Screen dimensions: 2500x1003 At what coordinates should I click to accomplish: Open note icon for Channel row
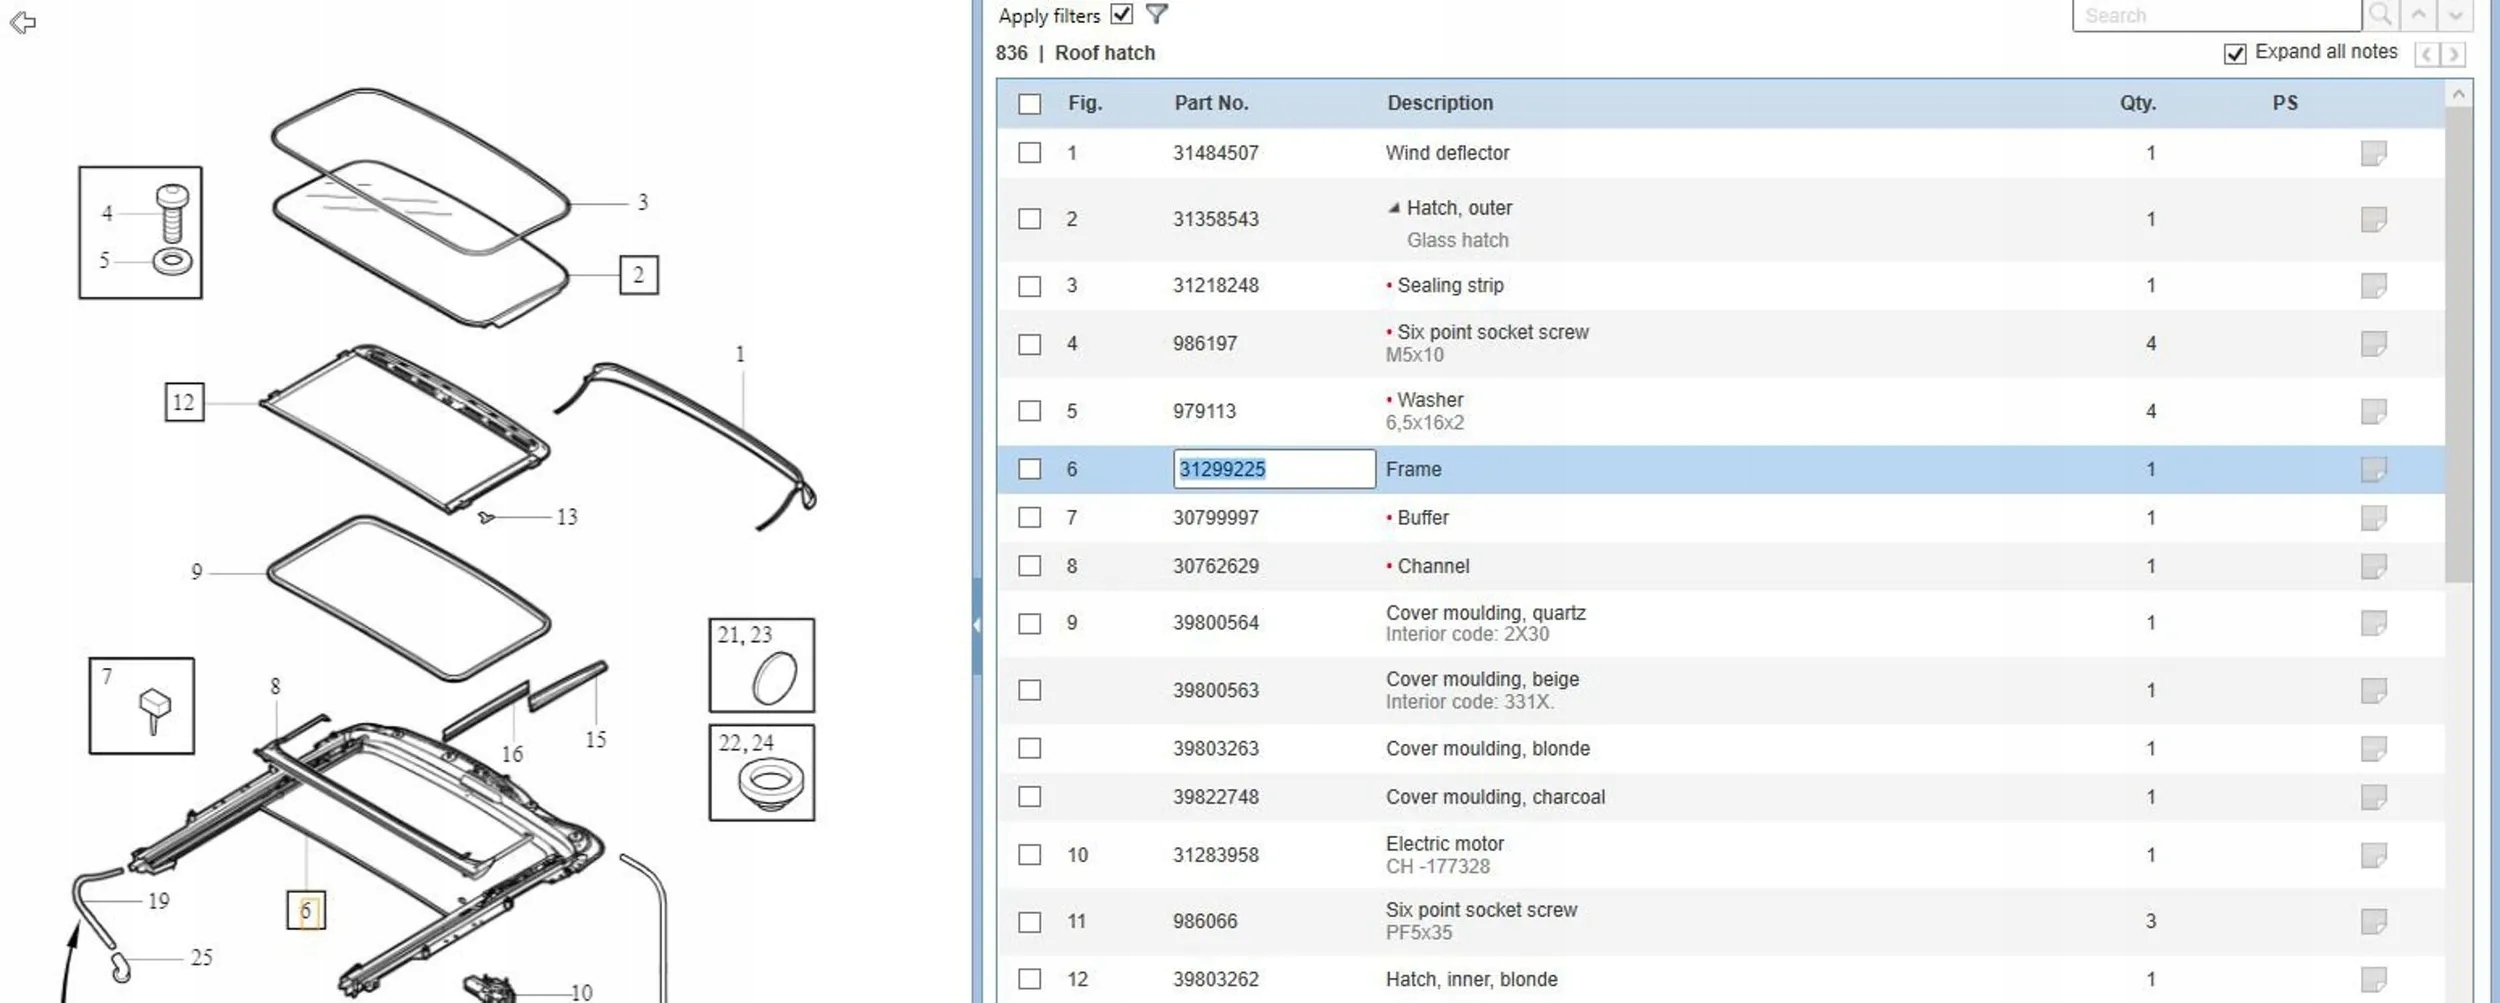[2374, 566]
